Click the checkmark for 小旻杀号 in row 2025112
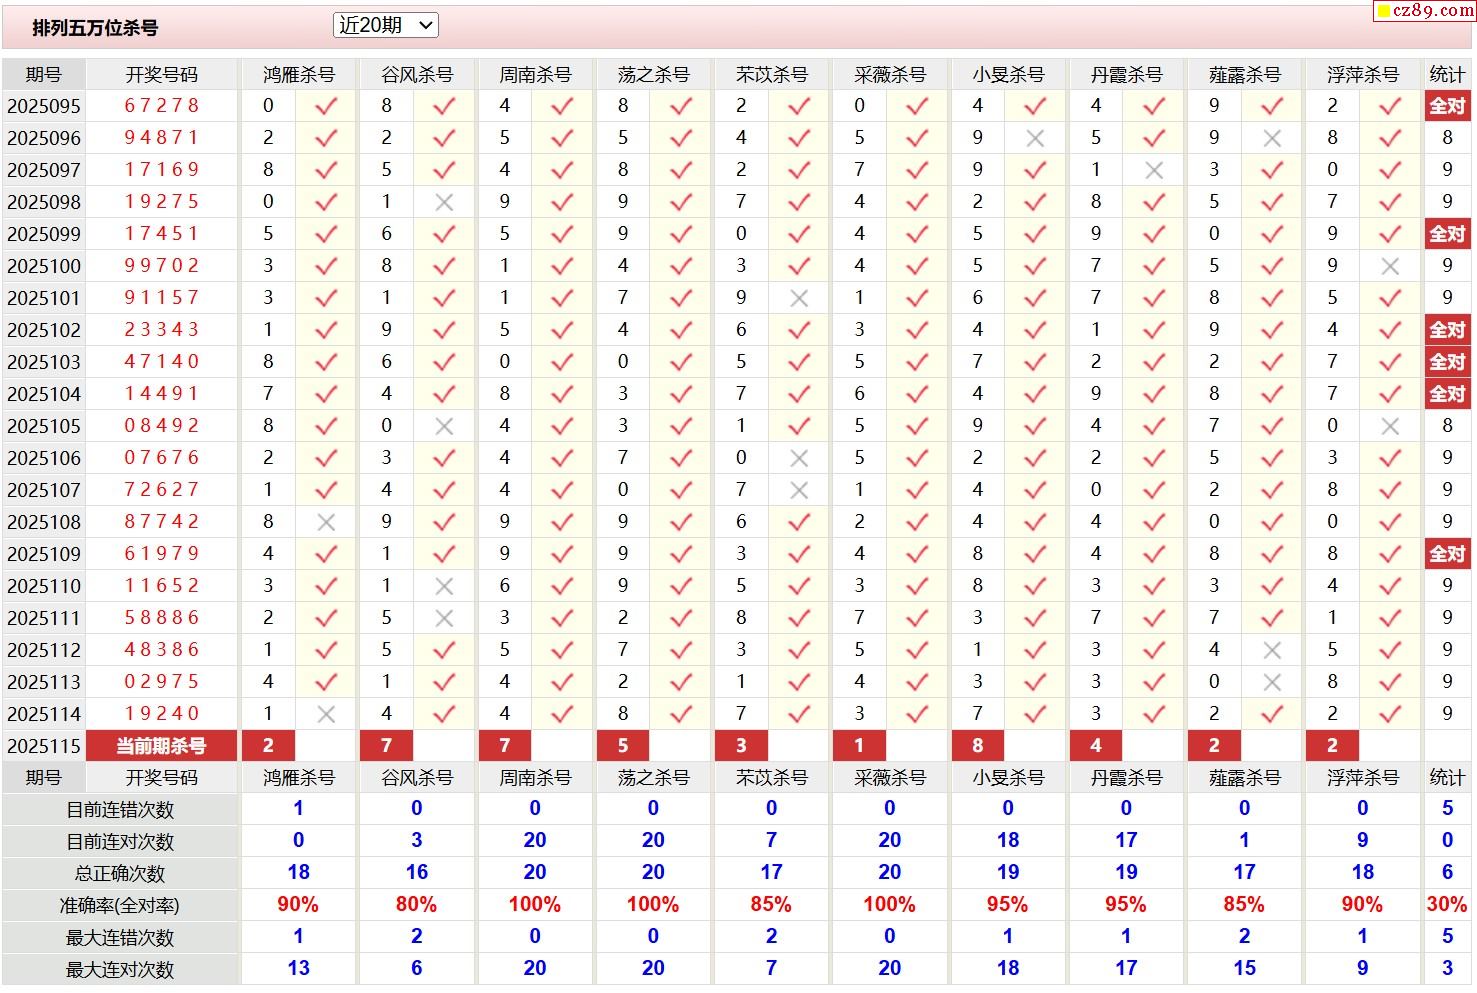 [x=1035, y=650]
